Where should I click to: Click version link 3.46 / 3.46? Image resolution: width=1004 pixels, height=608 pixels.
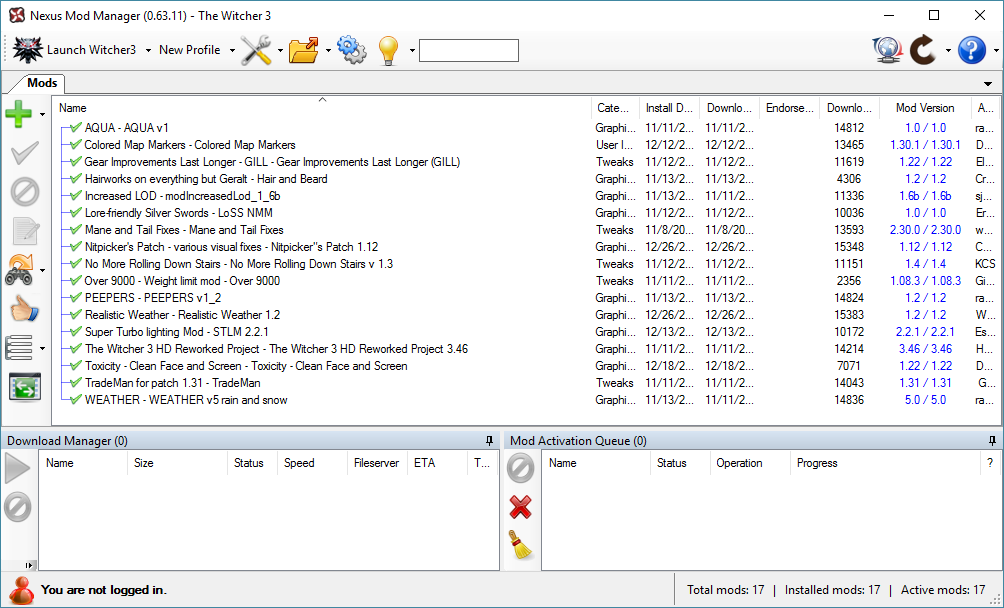click(925, 349)
